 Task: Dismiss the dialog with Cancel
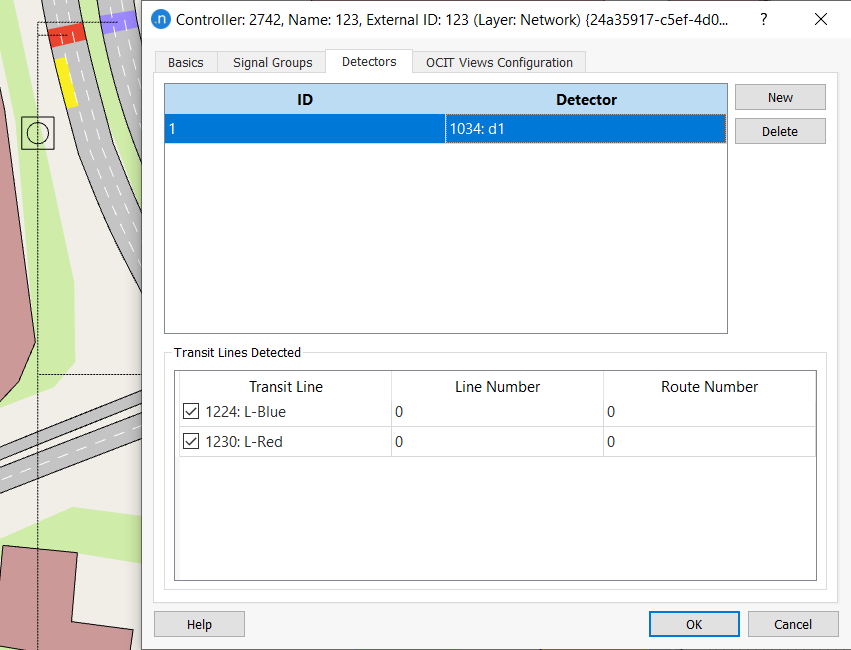click(x=793, y=623)
